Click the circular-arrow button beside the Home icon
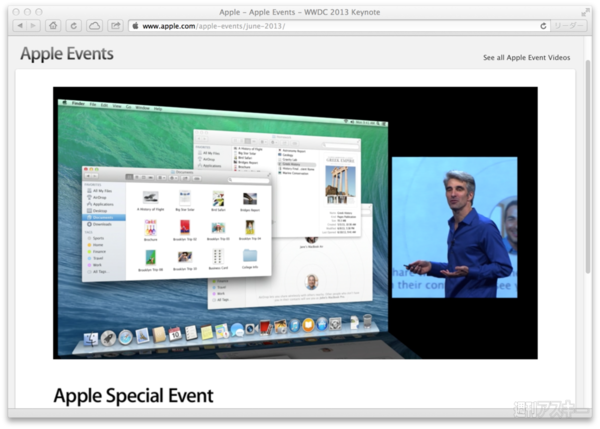Image resolution: width=600 pixels, height=429 pixels. point(74,26)
